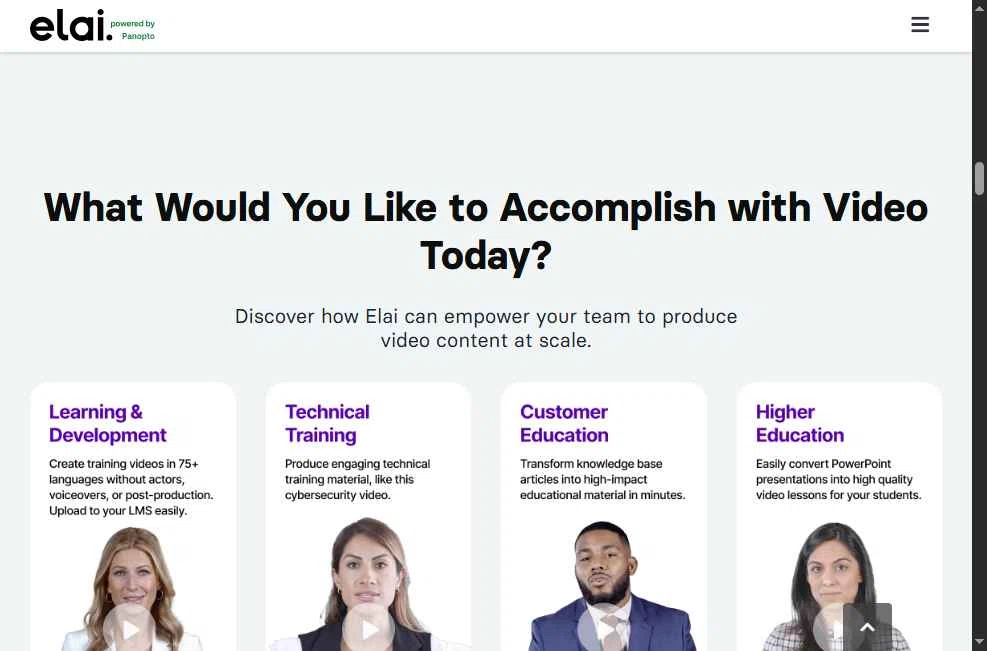The height and width of the screenshot is (651, 987).
Task: Click the Elai logo
Action: [70, 27]
